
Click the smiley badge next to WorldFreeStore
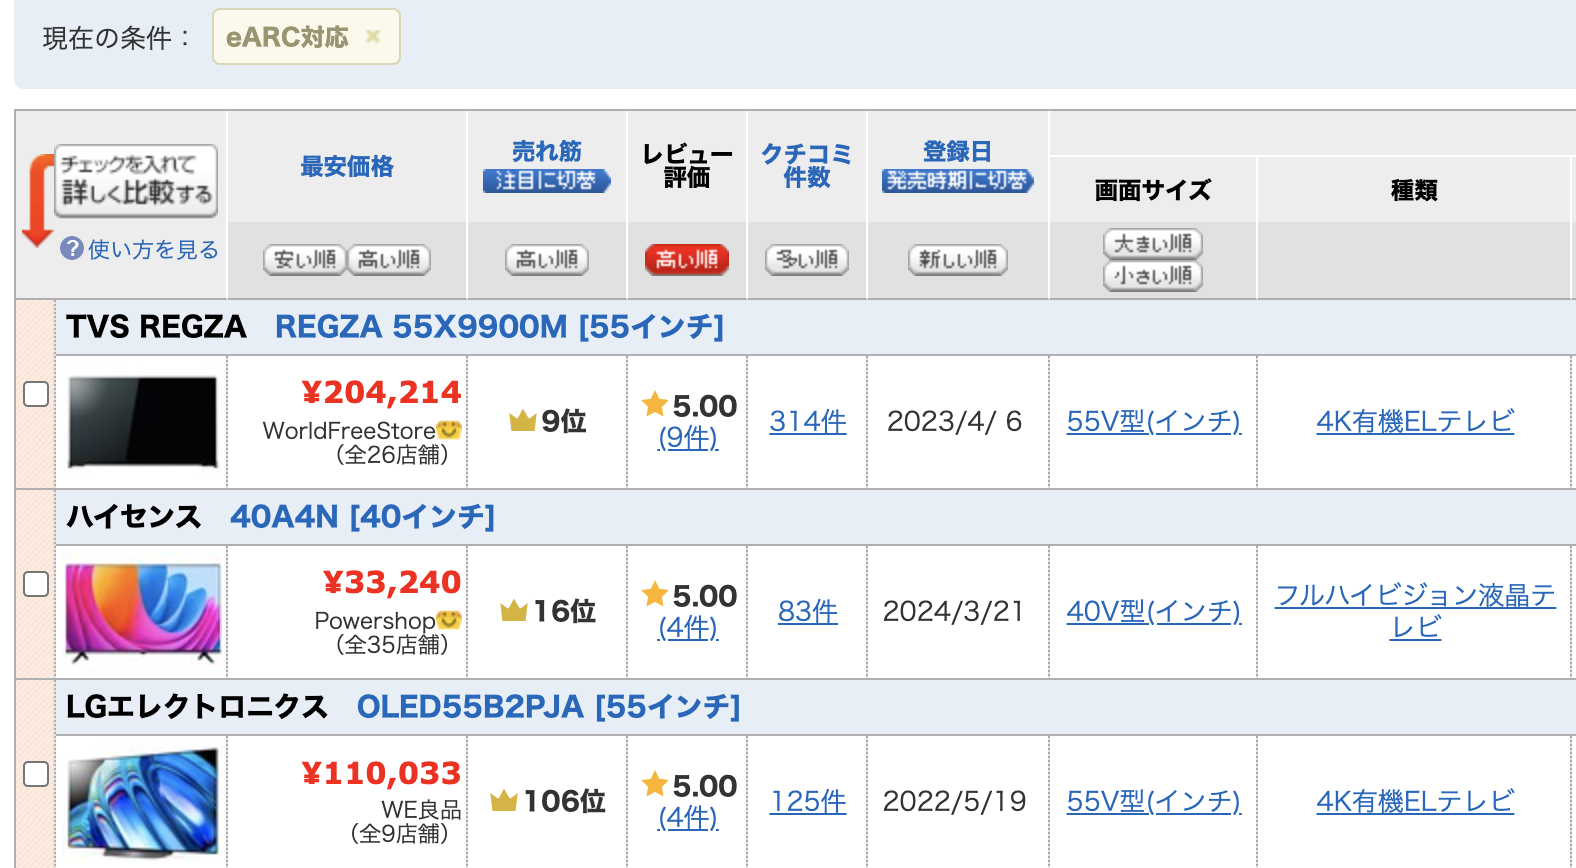[x=449, y=430]
